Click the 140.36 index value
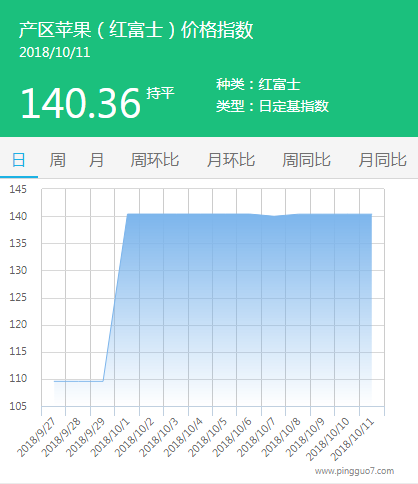Image resolution: width=418 pixels, height=484 pixels. click(x=81, y=103)
